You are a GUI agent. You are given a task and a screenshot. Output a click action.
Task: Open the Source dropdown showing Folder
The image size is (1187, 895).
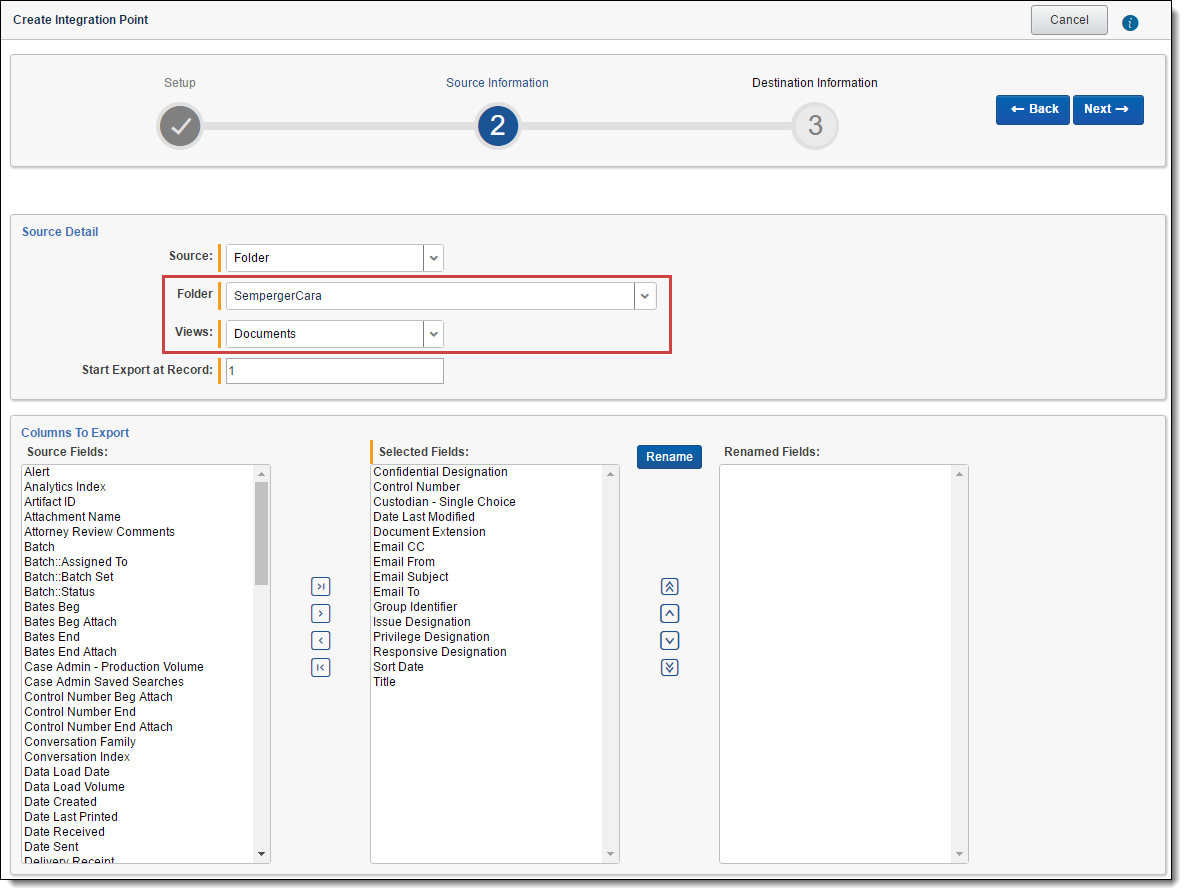tap(433, 258)
